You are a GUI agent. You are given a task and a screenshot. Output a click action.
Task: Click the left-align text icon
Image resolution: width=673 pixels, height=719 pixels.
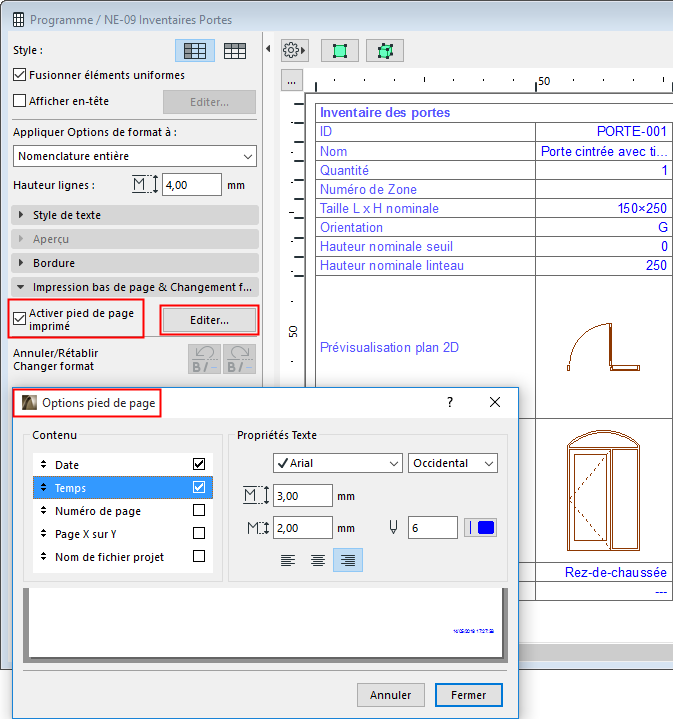pos(288,560)
